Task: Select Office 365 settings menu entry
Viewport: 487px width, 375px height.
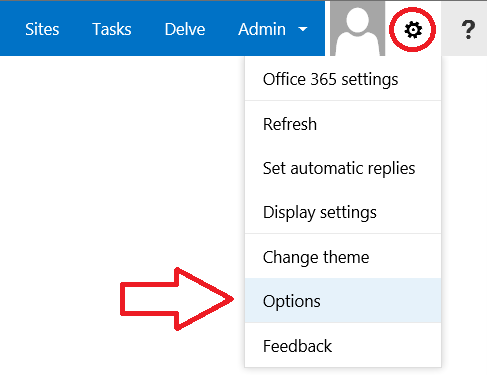Action: (x=343, y=79)
